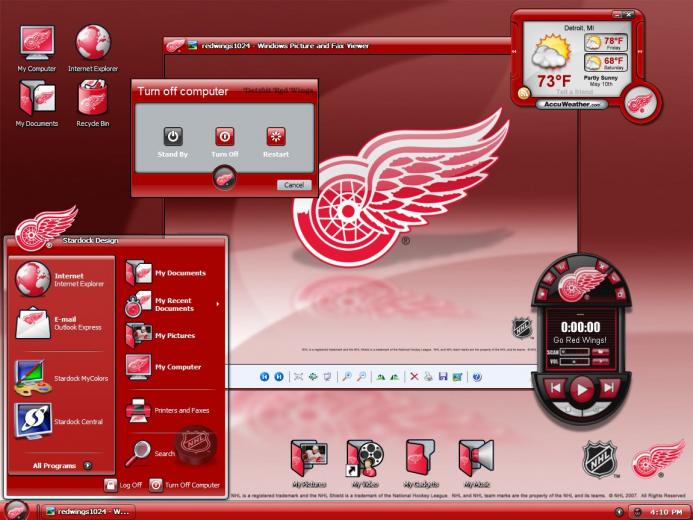Click RSS feed icon on weather widget
This screenshot has height=520, width=693.
524,94
